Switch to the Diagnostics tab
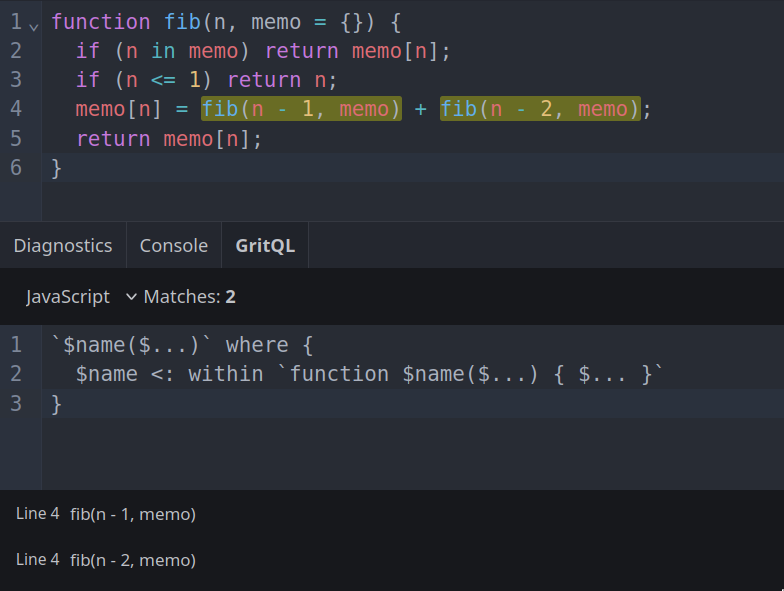This screenshot has height=591, width=784. 63,246
